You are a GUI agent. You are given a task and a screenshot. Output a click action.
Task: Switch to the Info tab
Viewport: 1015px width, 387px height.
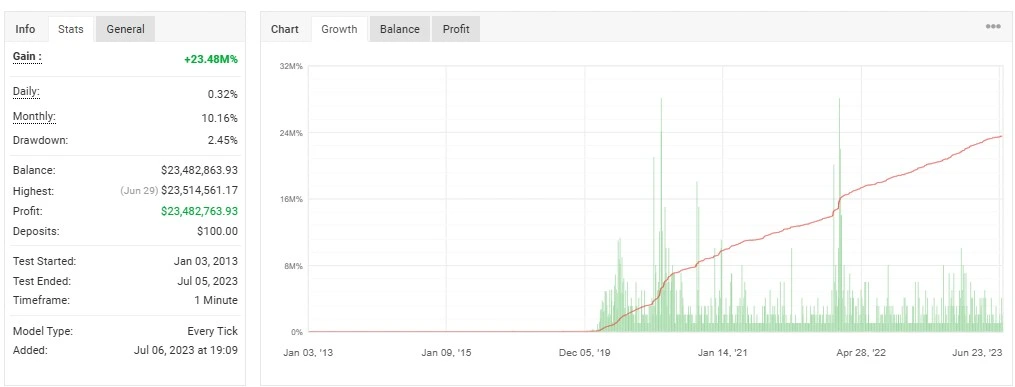pyautogui.click(x=25, y=29)
